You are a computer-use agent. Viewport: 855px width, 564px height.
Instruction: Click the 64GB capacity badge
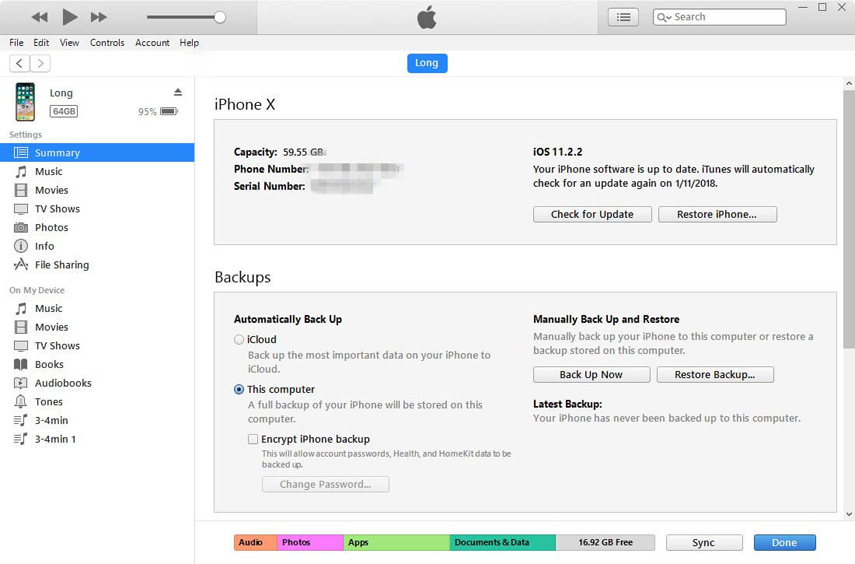[x=64, y=111]
